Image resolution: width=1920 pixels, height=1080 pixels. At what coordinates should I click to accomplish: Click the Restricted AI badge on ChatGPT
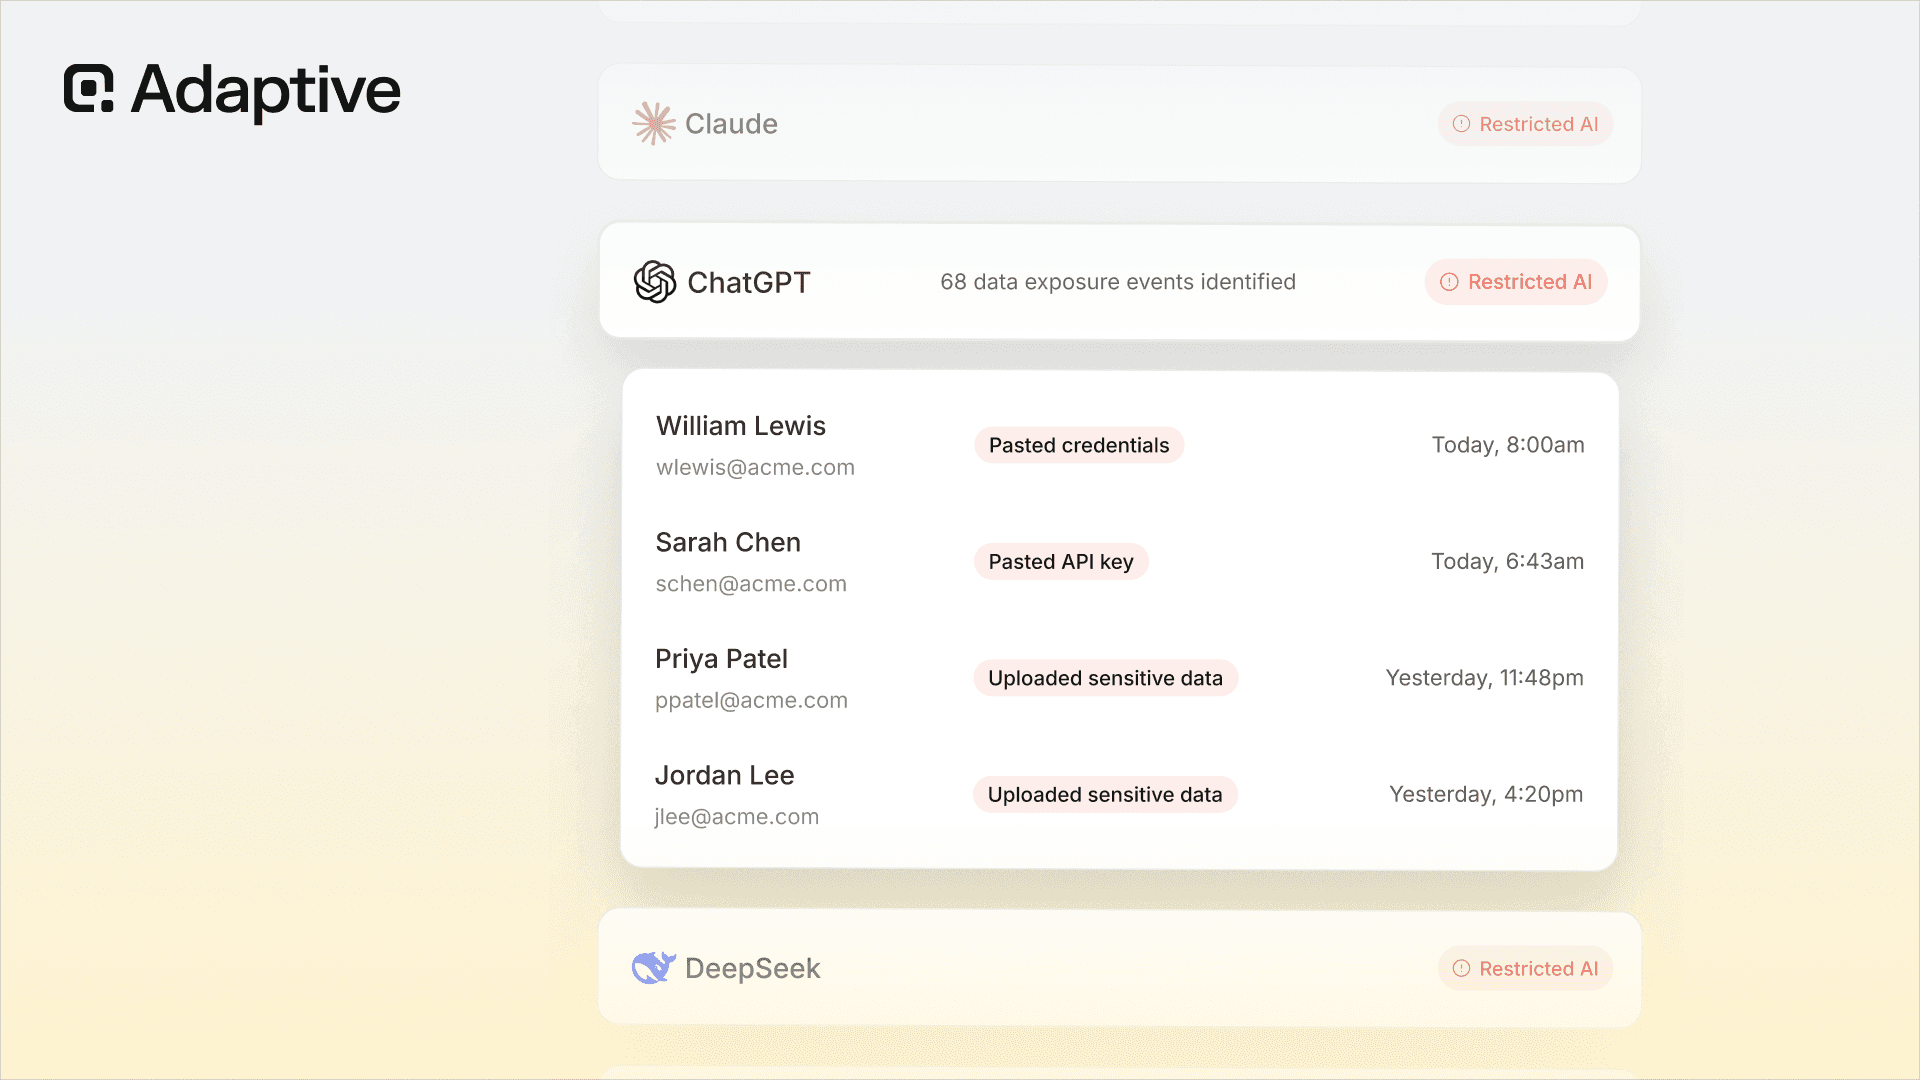(x=1516, y=282)
